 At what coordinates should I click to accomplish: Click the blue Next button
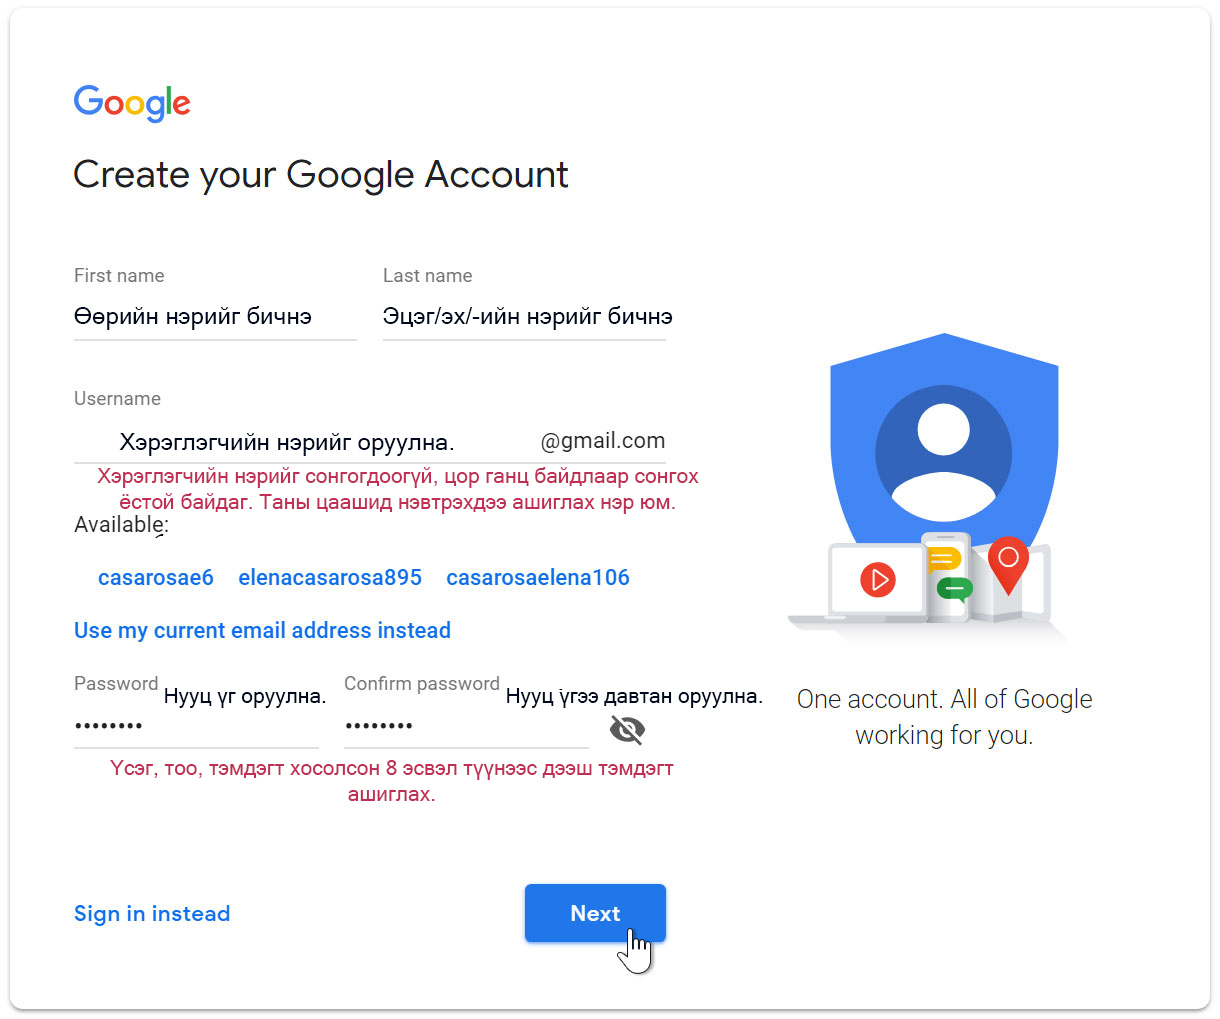pyautogui.click(x=595, y=913)
